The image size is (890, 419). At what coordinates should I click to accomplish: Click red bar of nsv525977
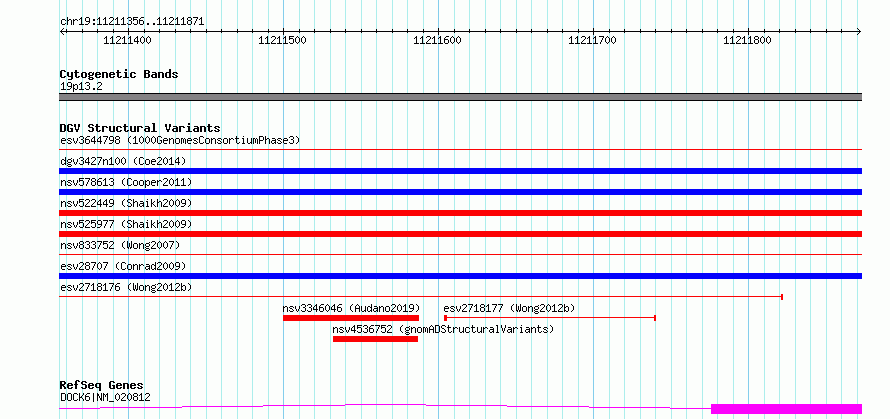click(x=460, y=234)
